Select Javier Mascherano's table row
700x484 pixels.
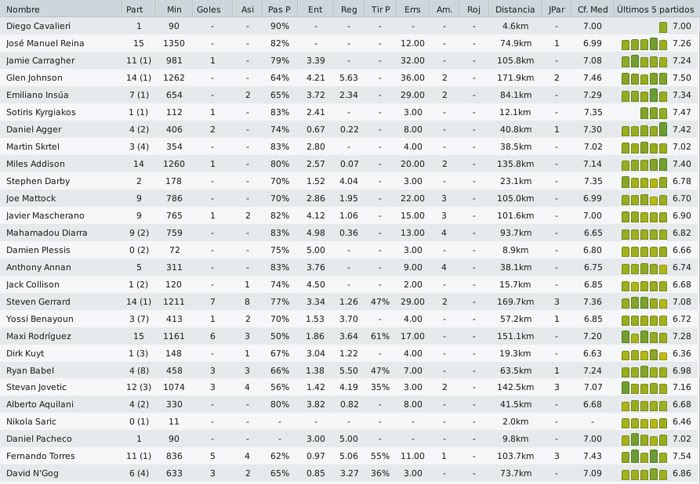coord(350,216)
